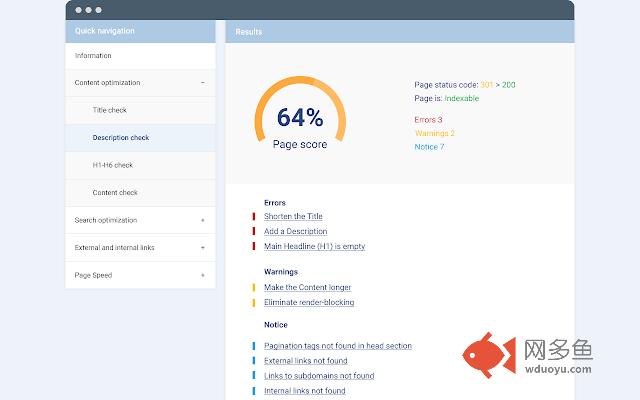Open Content check item
The image size is (640, 400).
tap(140, 193)
